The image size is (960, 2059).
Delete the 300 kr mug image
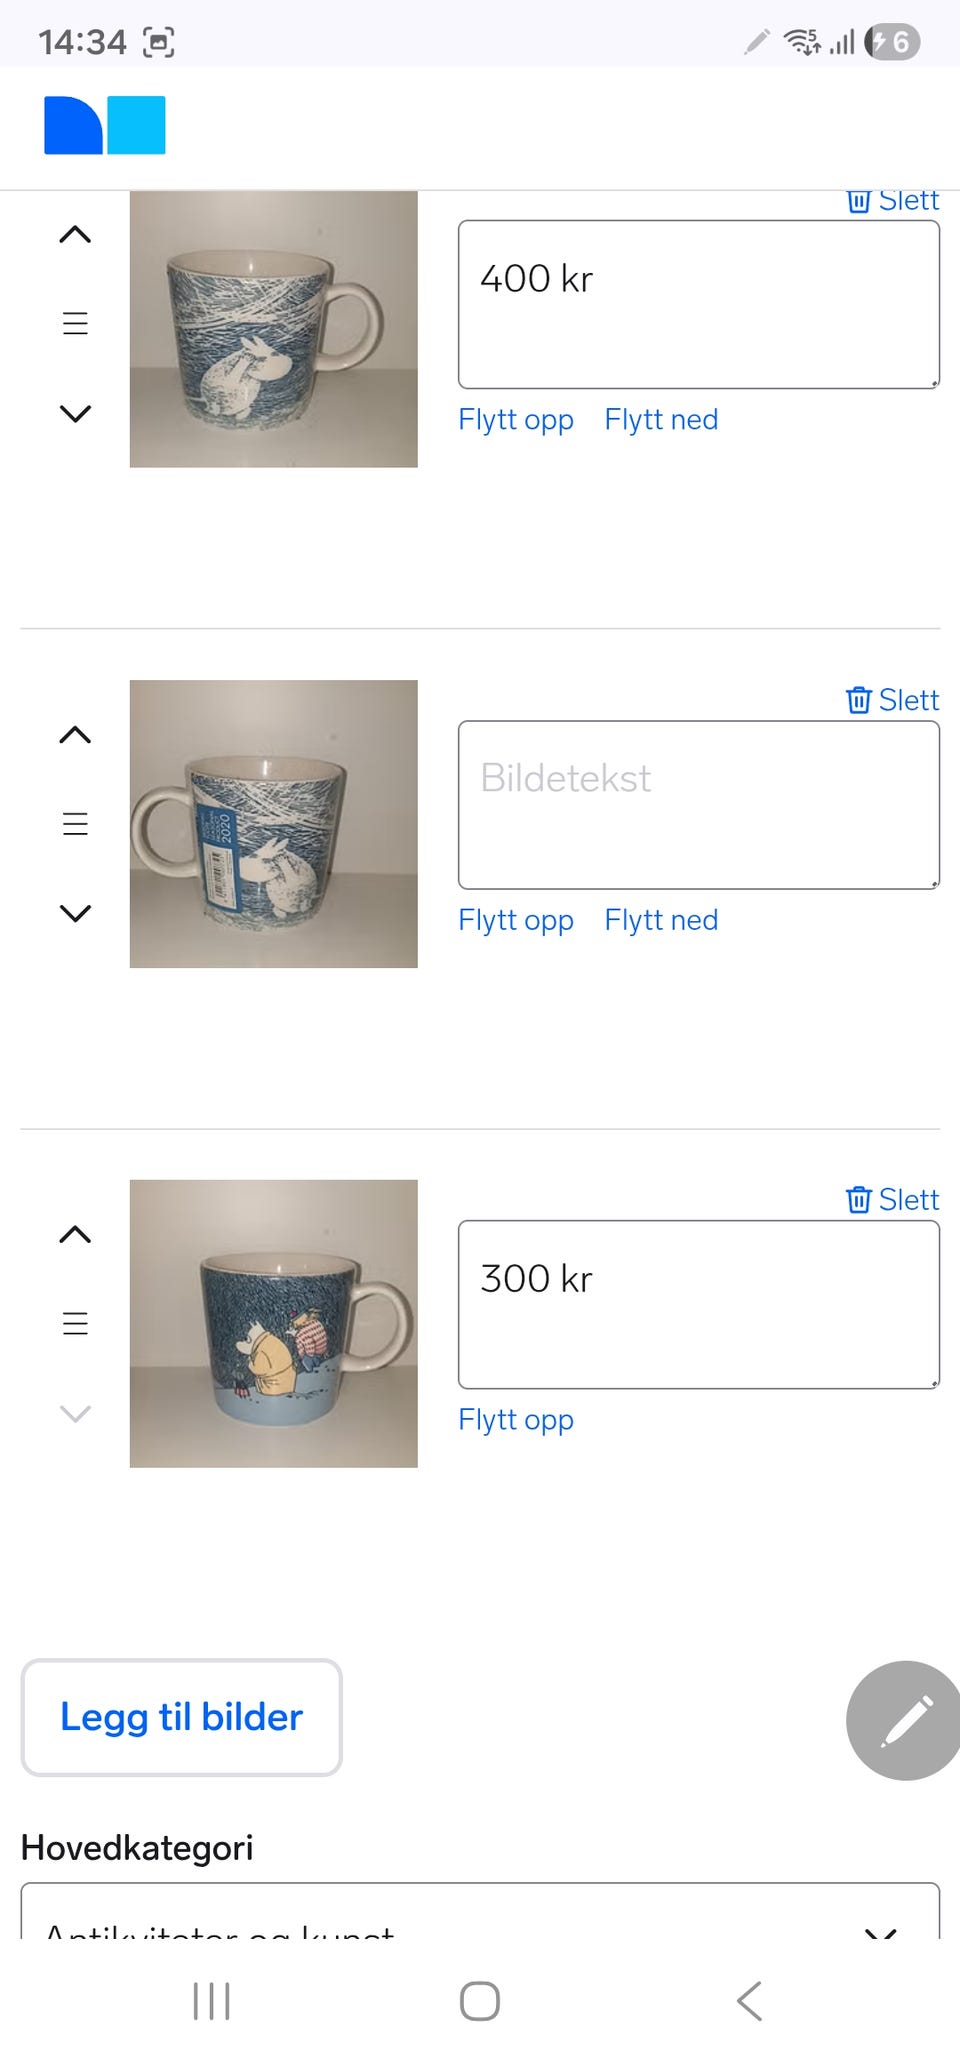point(892,1199)
